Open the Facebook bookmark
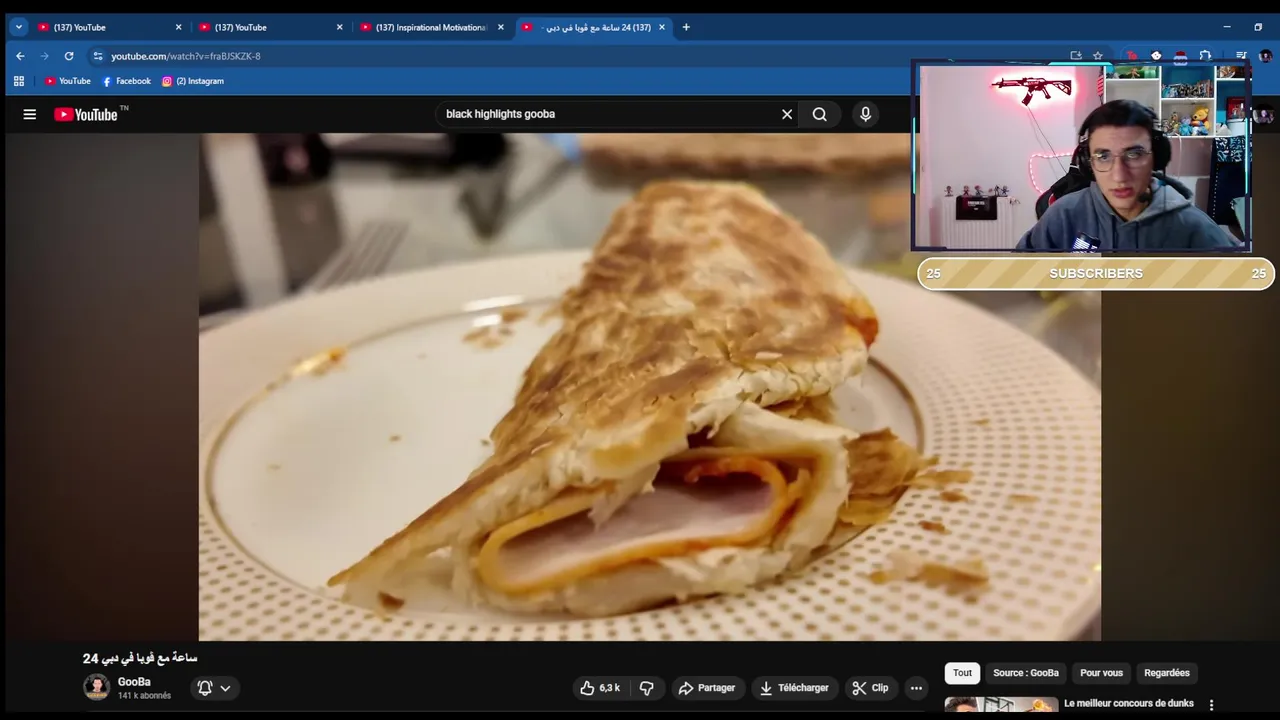The image size is (1280, 720). click(x=126, y=81)
